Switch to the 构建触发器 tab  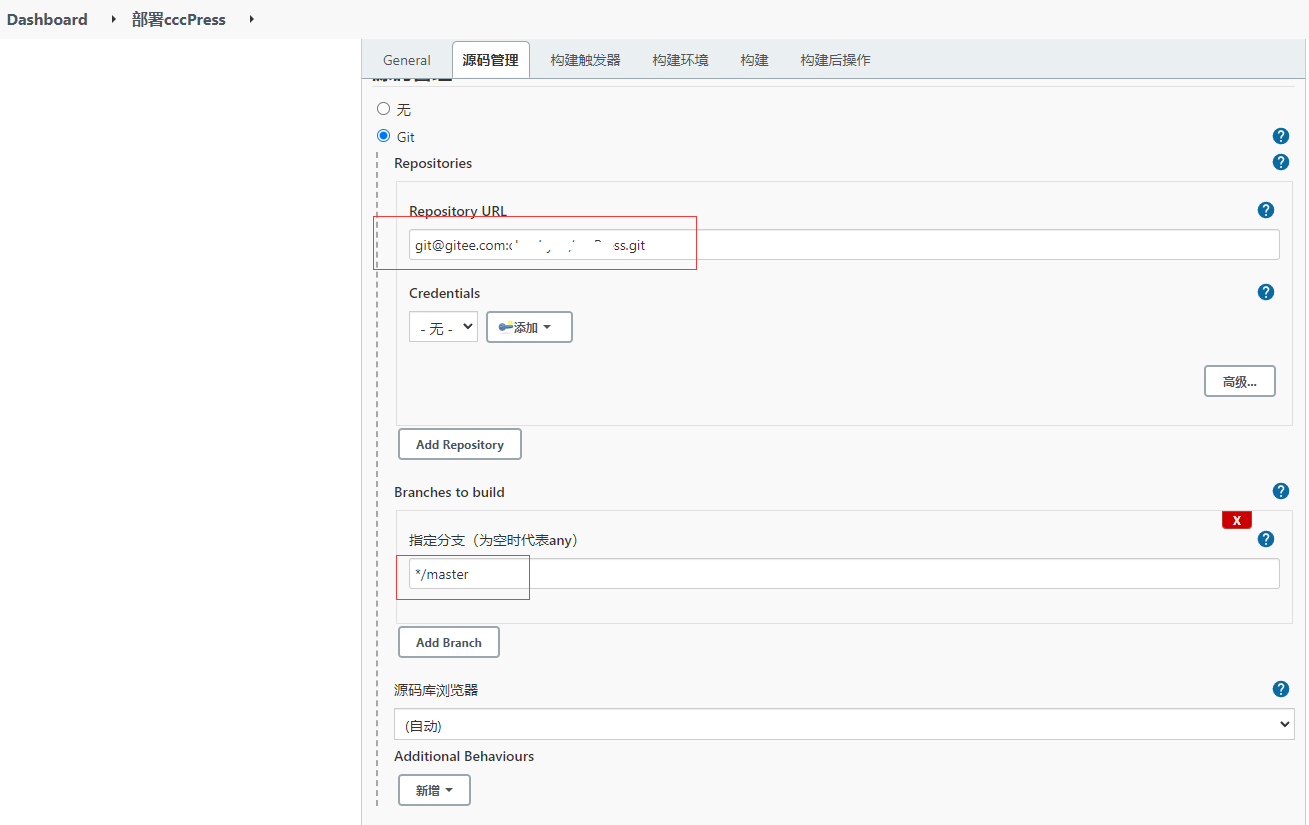coord(585,60)
